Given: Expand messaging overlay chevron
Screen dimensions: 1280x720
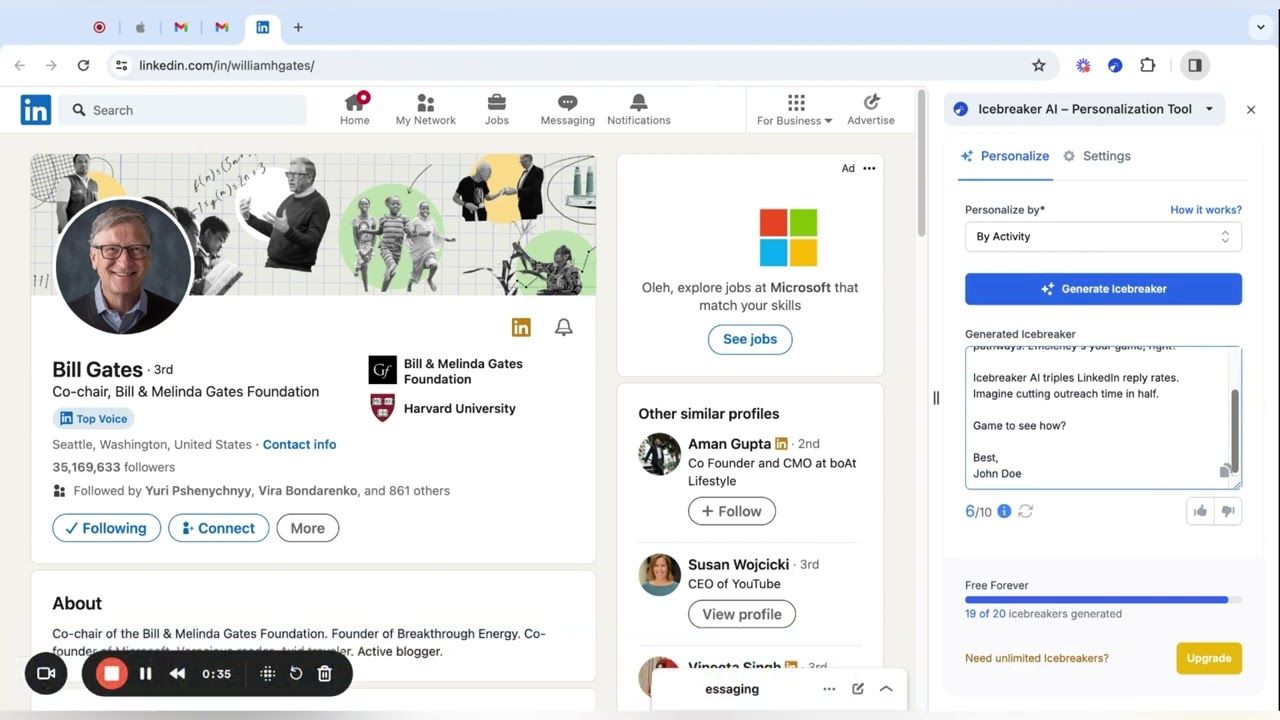Looking at the screenshot, I should tap(886, 689).
